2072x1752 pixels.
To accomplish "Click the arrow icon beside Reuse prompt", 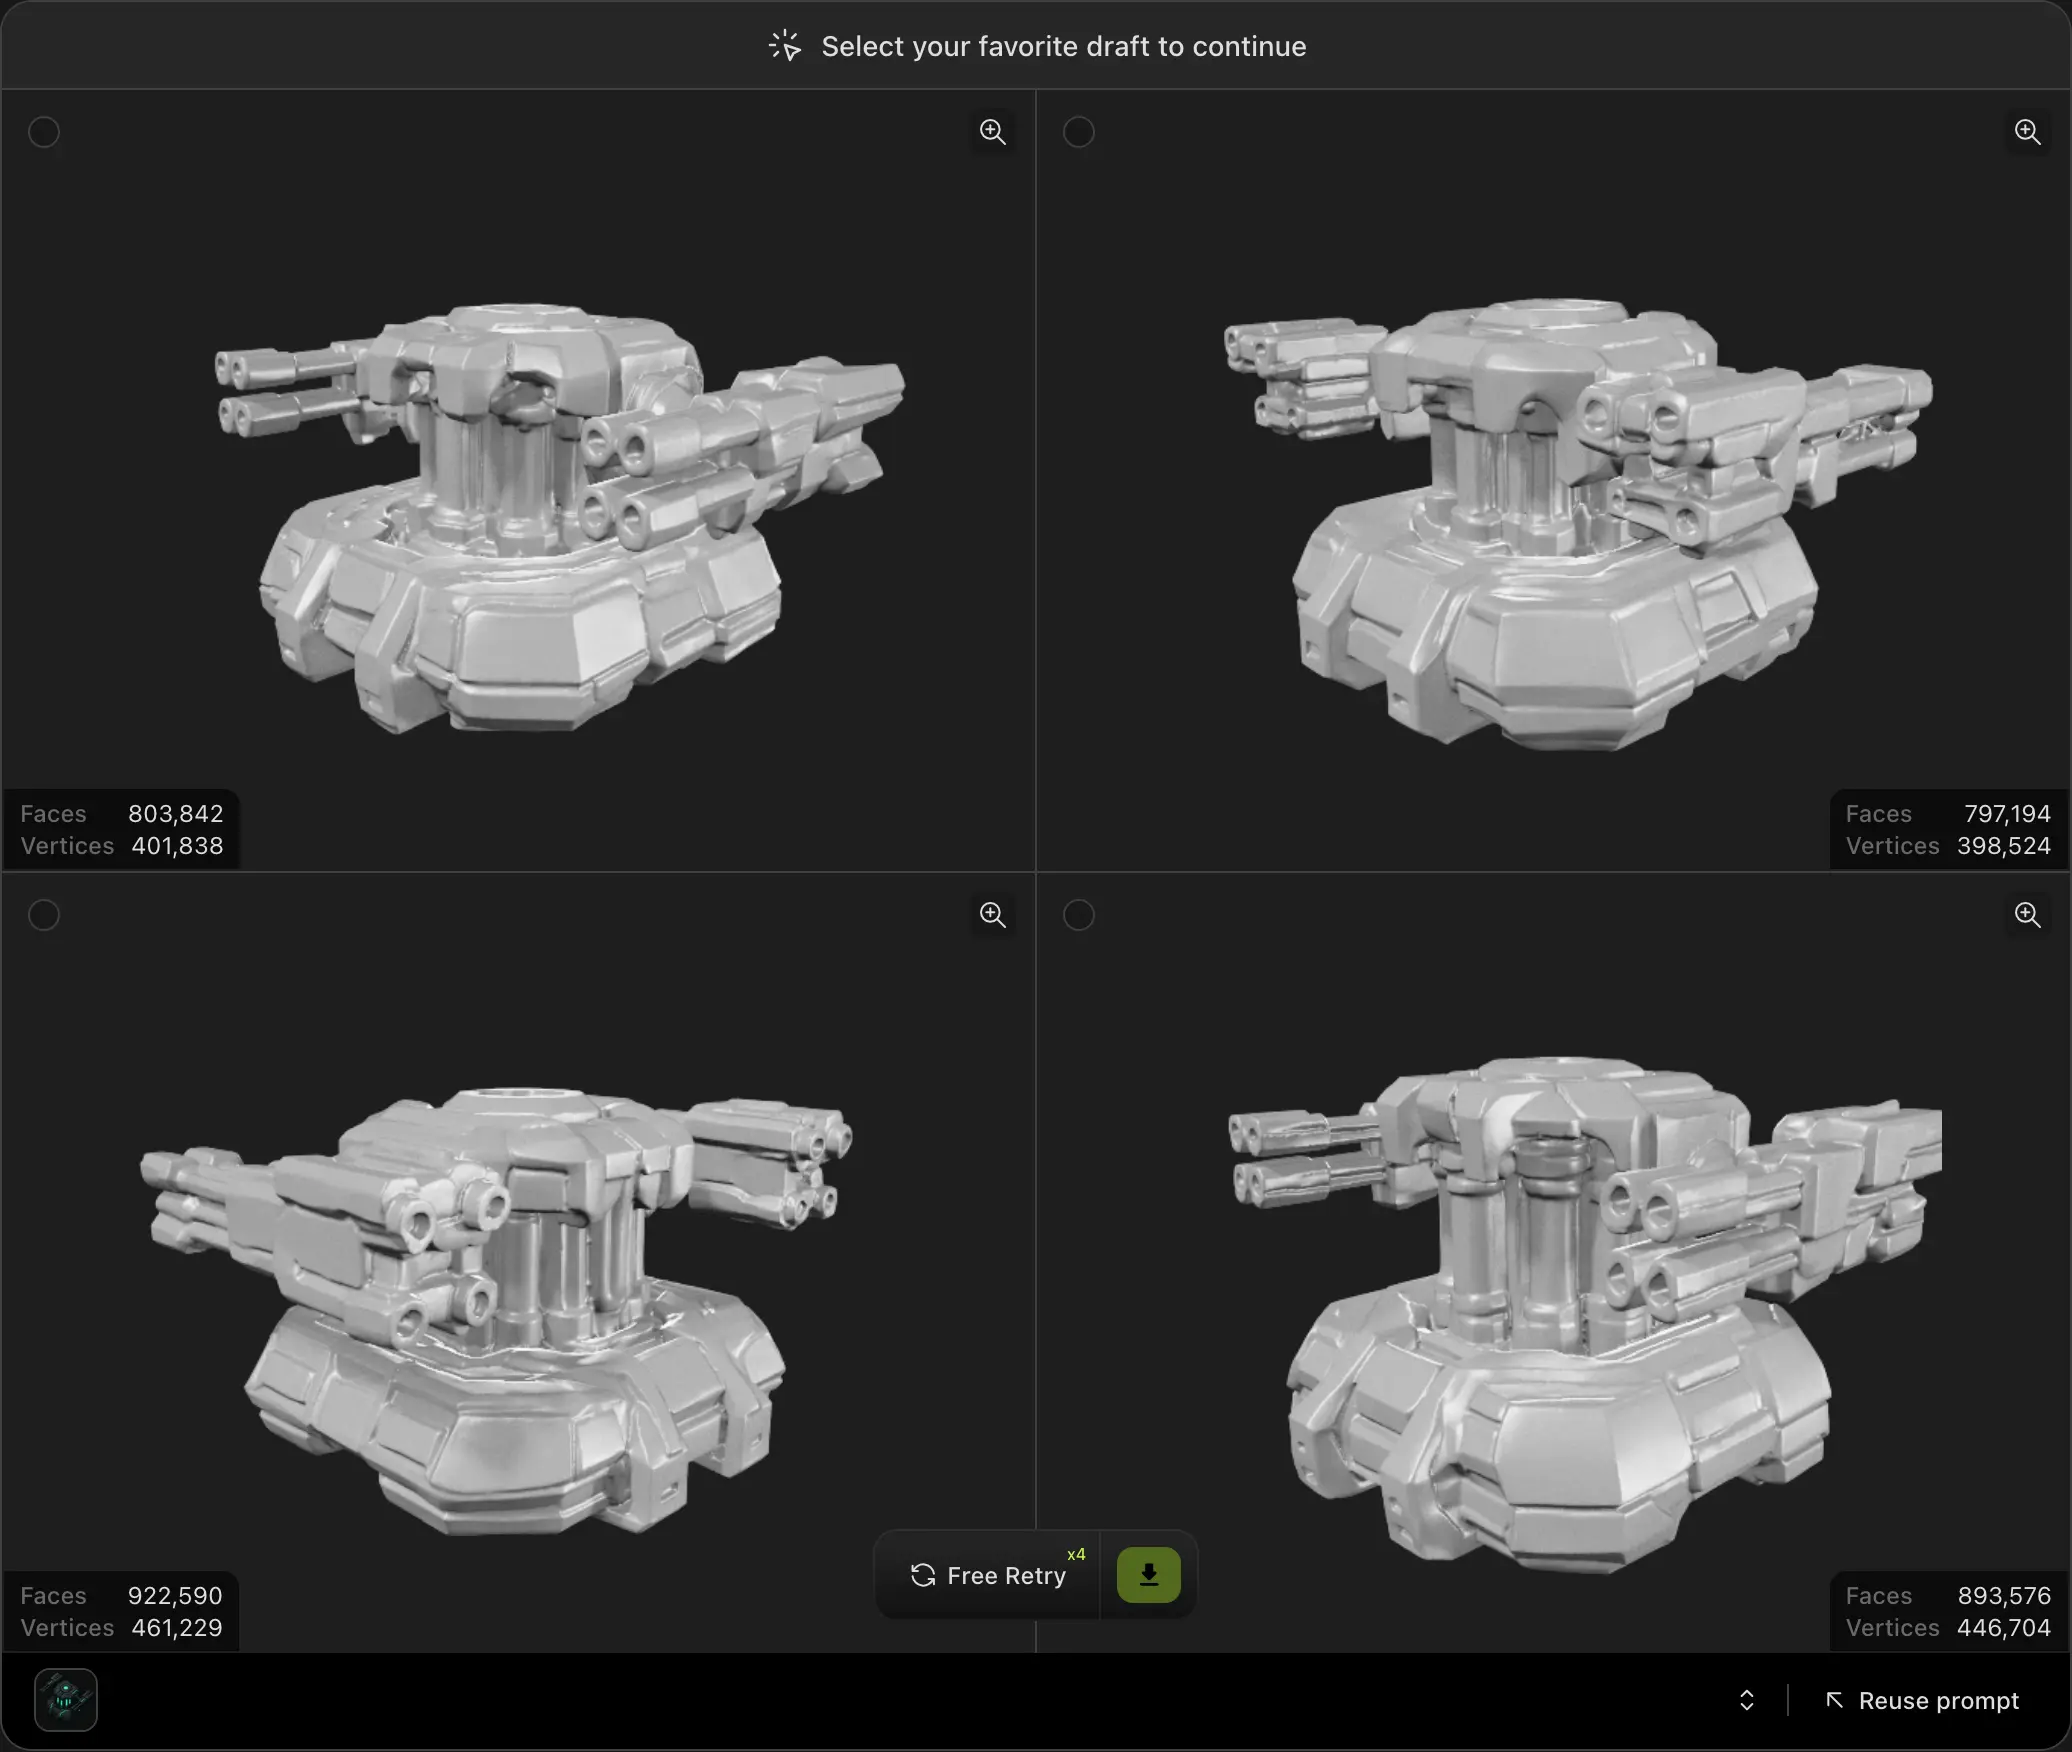I will pos(1836,1700).
